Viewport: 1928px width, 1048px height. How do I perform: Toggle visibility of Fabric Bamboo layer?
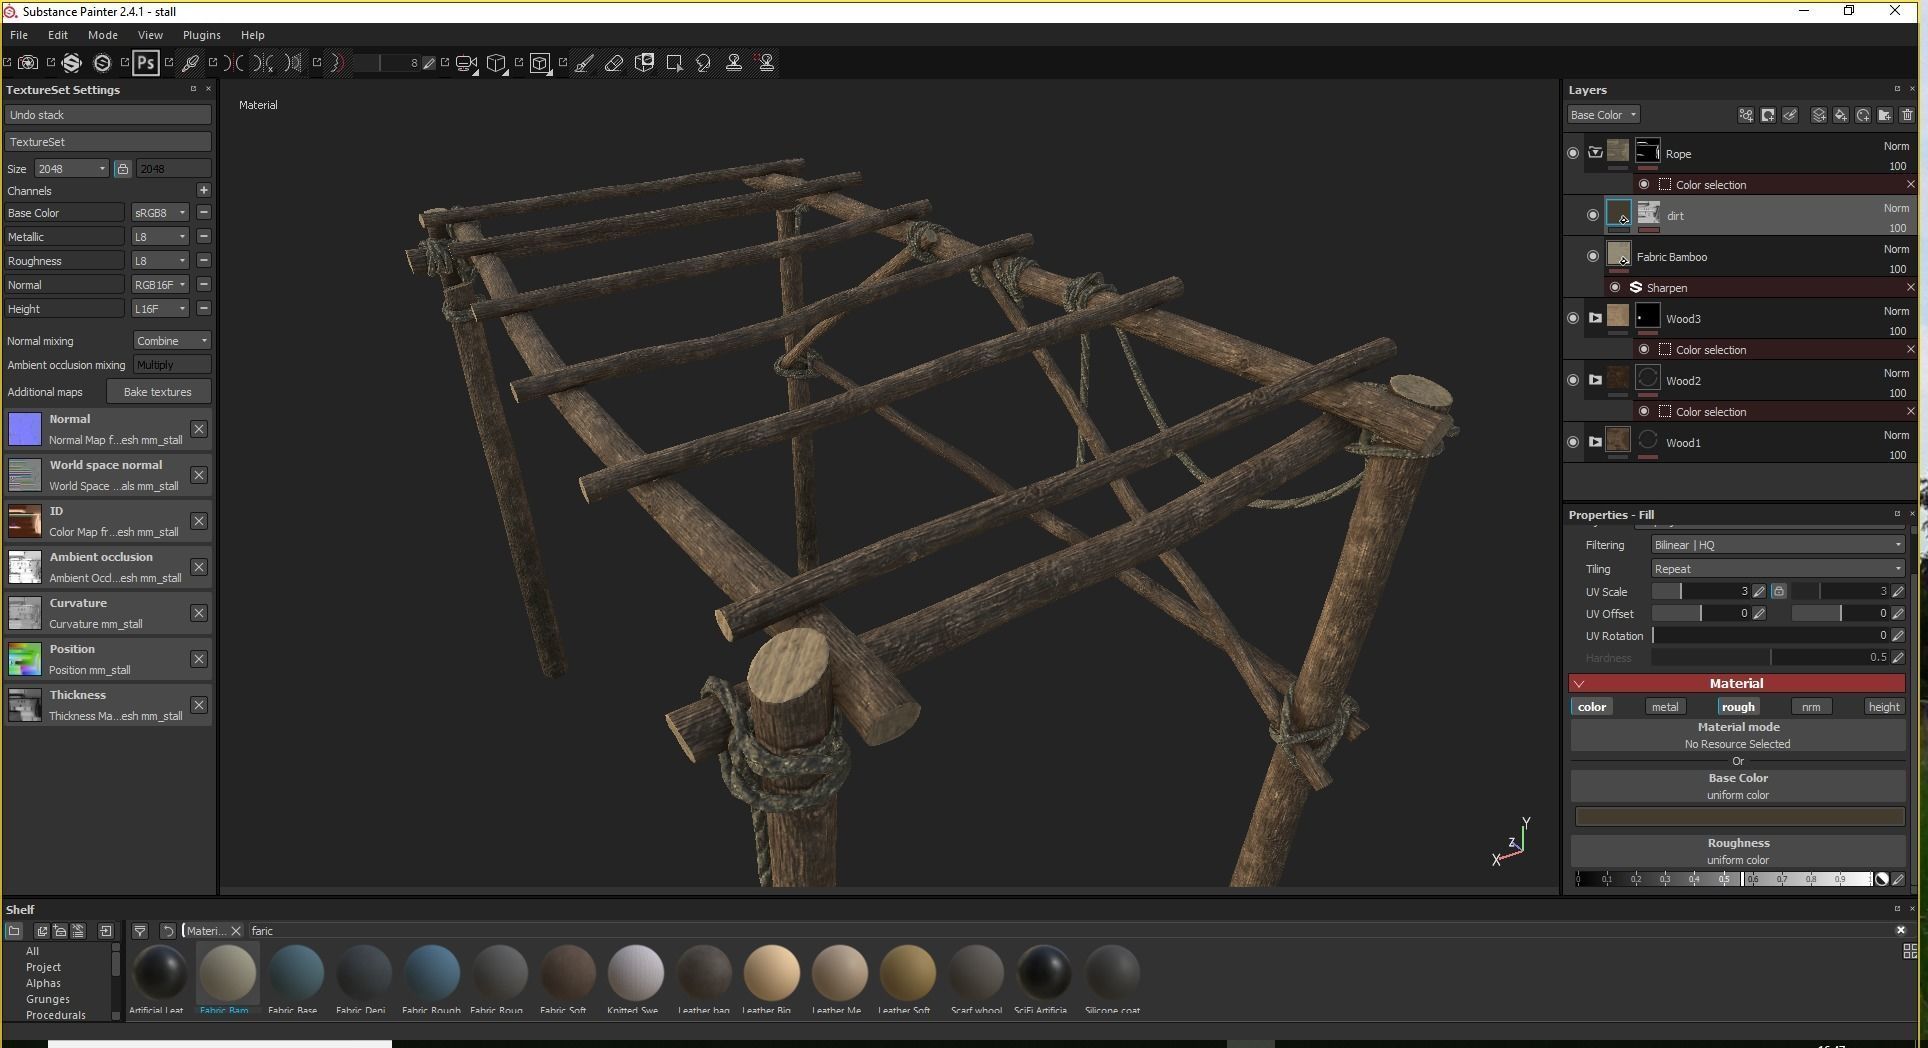coord(1593,256)
